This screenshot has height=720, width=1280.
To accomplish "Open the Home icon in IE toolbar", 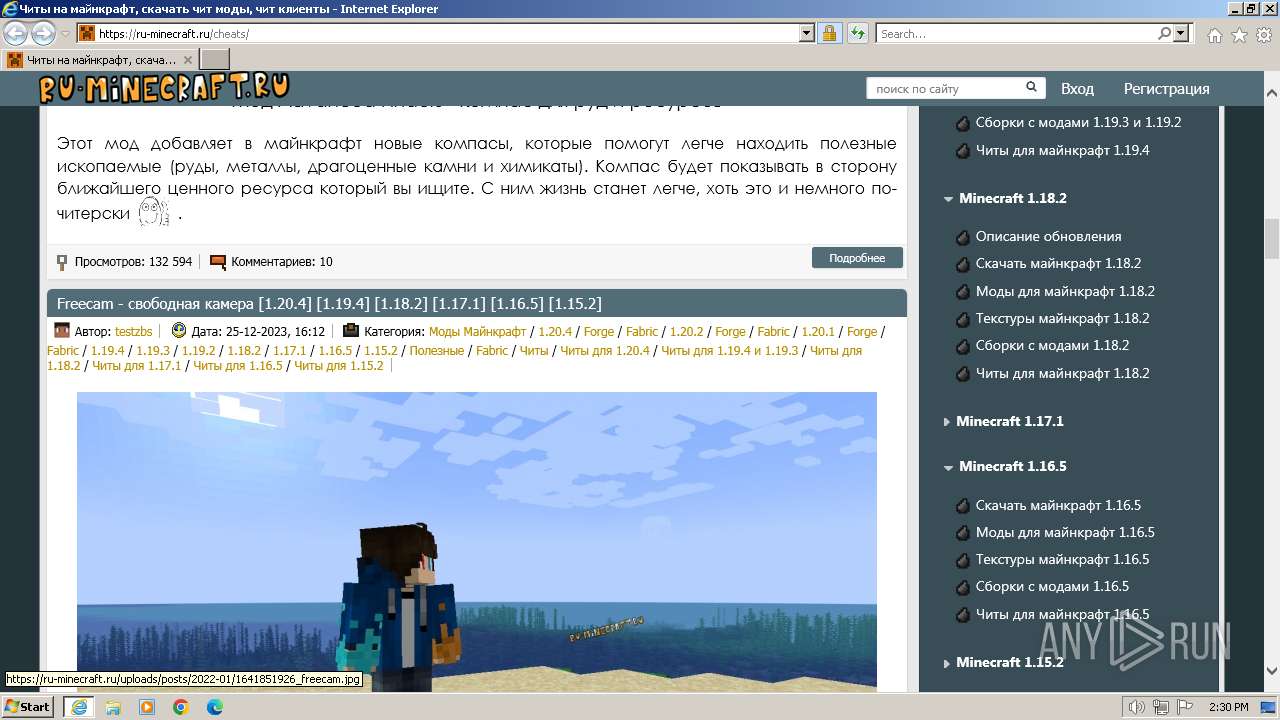I will [x=1214, y=34].
